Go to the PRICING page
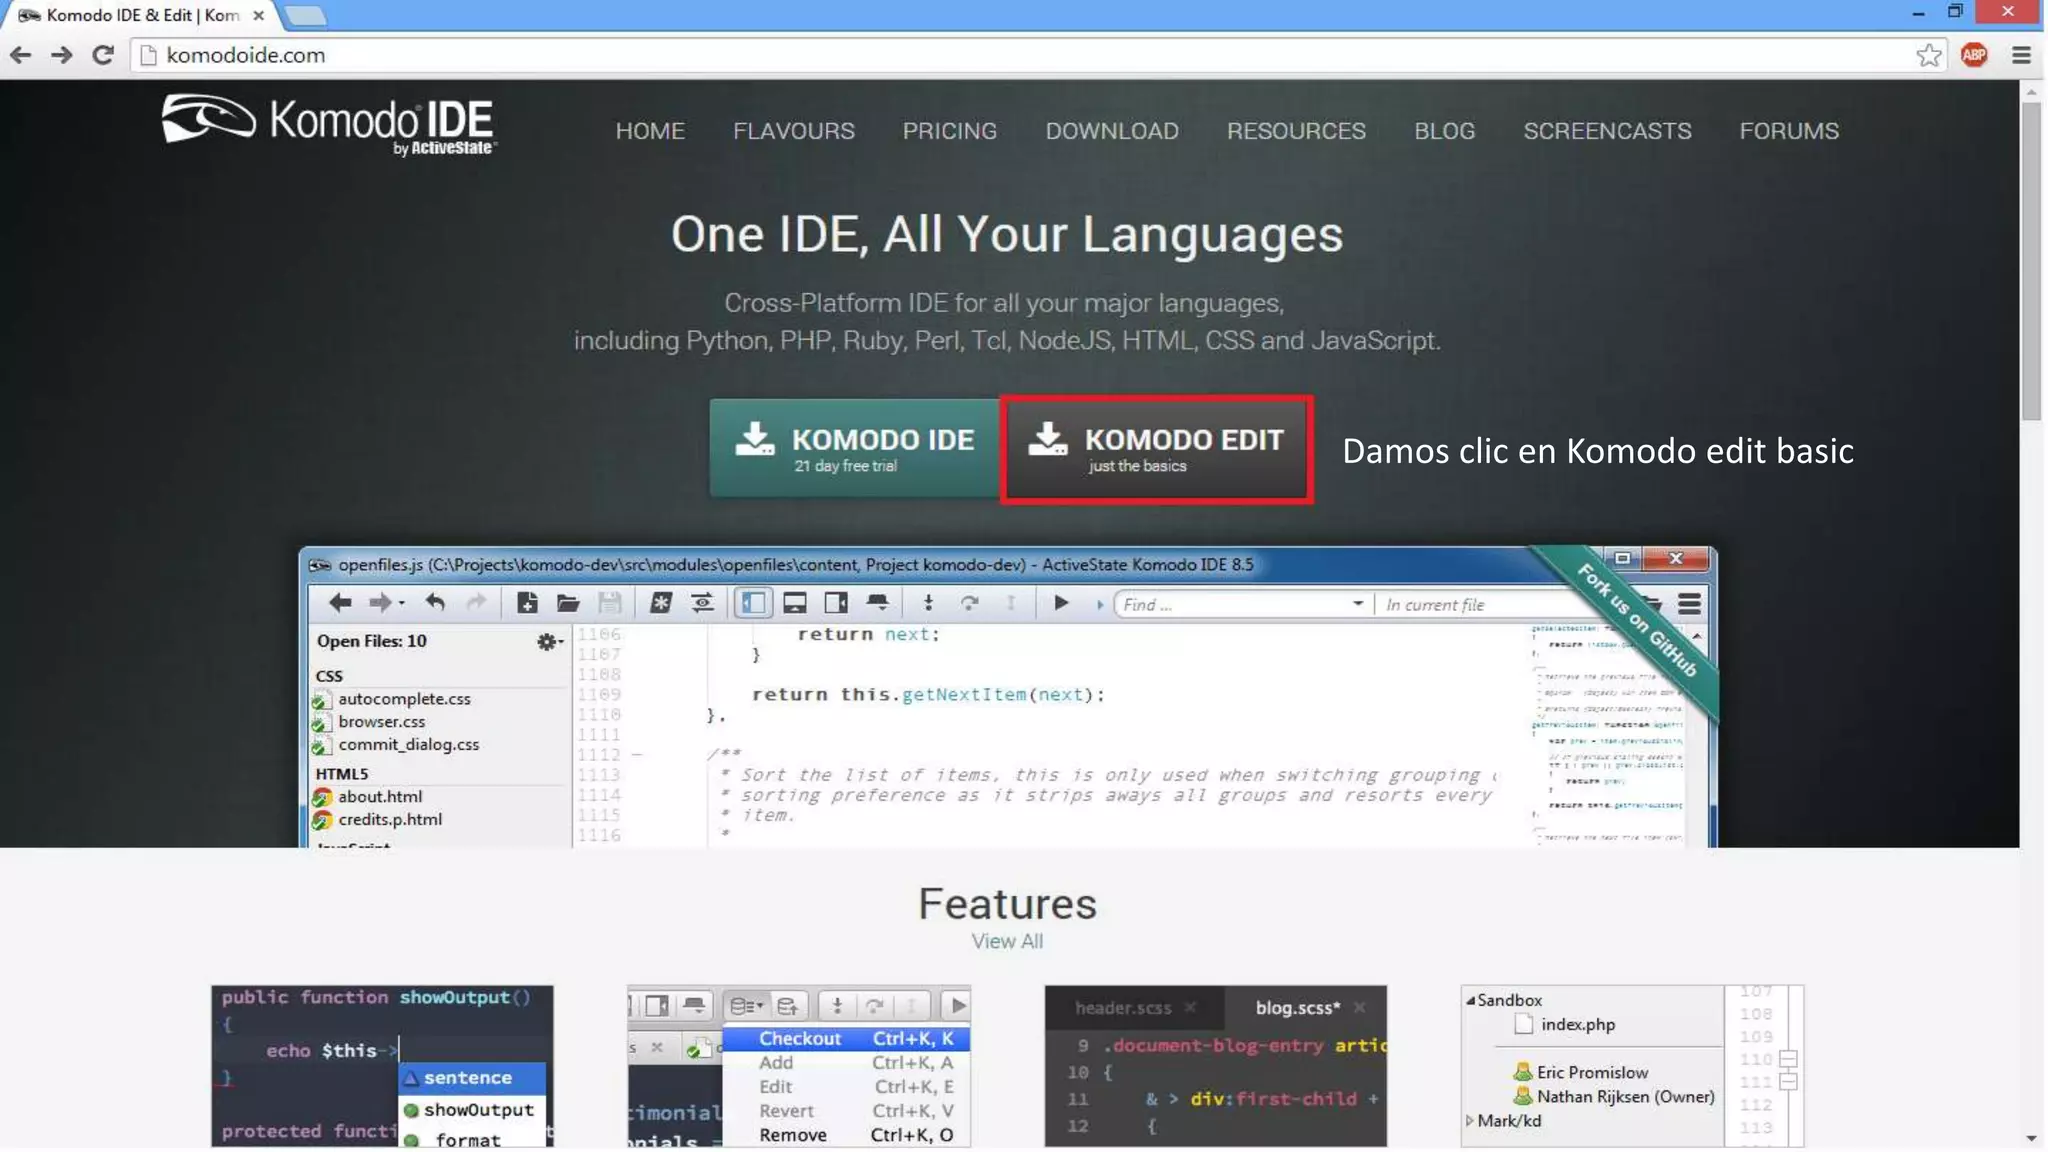 [949, 131]
